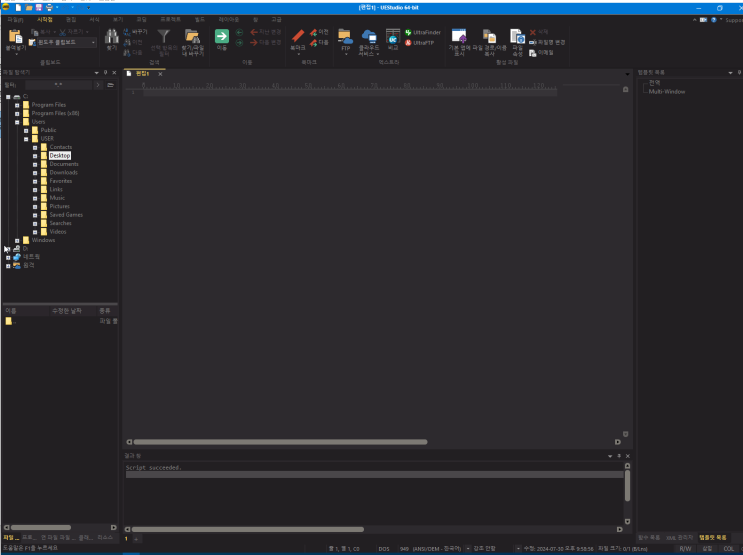Click New File icon in title bar
Screen dimensions: 743x555
[x=18, y=8]
